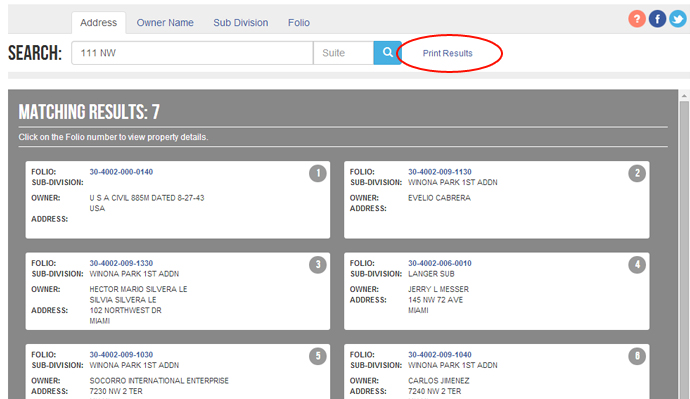The image size is (690, 399).
Task: Click result number 2 badge
Action: pos(637,173)
